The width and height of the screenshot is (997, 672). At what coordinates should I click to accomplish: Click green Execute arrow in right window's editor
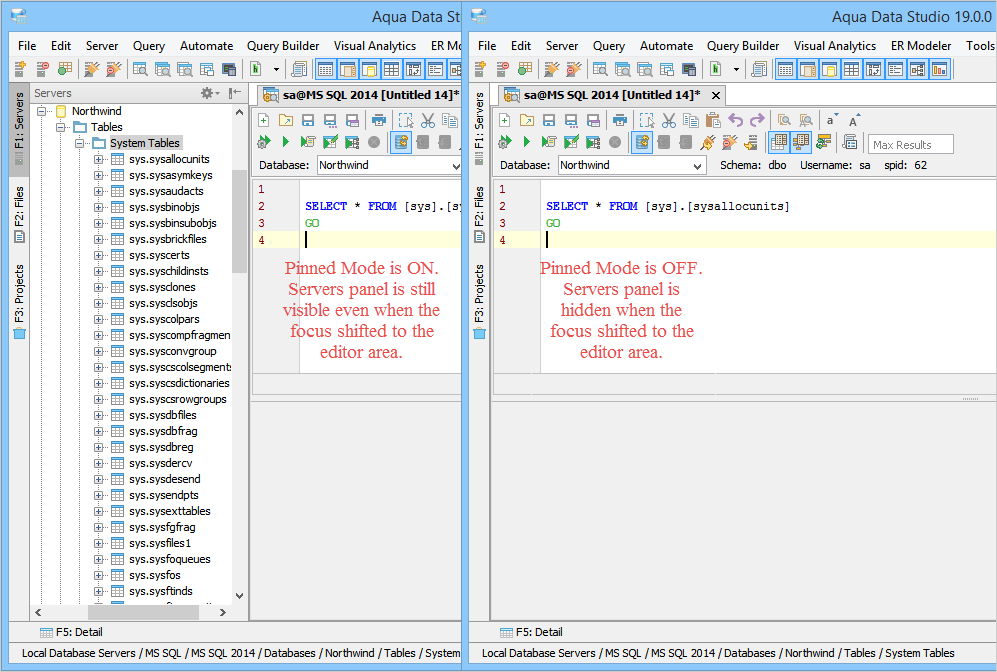point(526,142)
